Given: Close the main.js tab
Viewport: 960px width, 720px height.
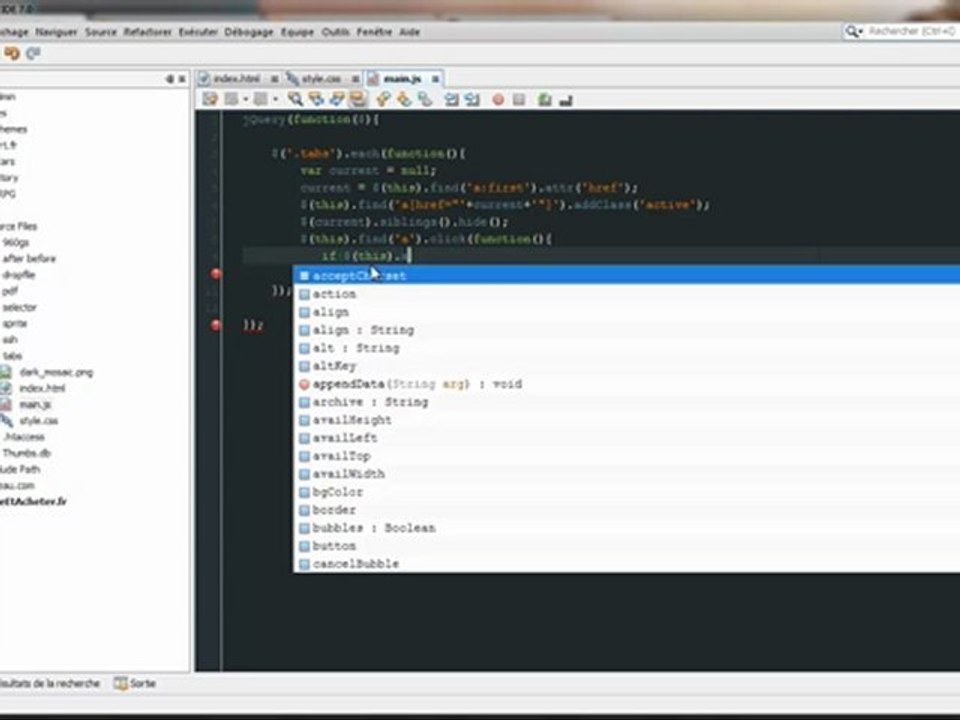Looking at the screenshot, I should tap(435, 79).
